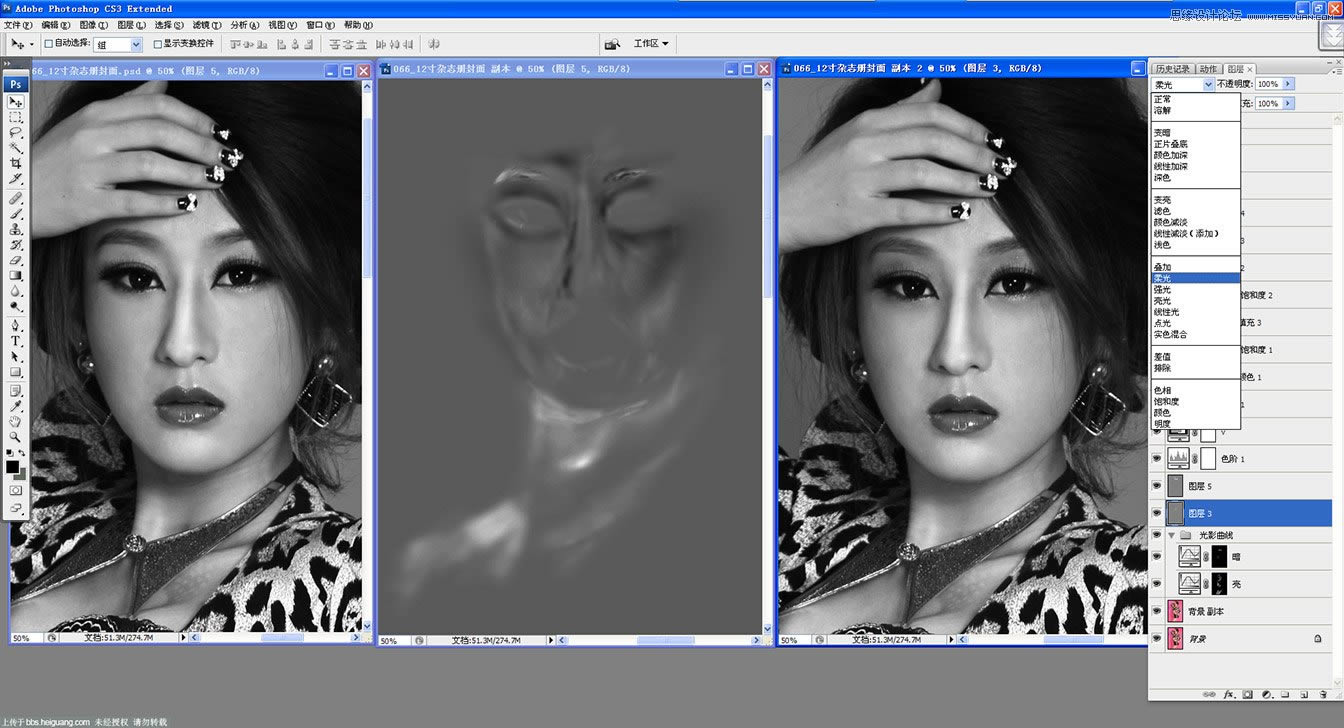Select the Path Selection tool
1344x728 pixels.
[x=16, y=356]
